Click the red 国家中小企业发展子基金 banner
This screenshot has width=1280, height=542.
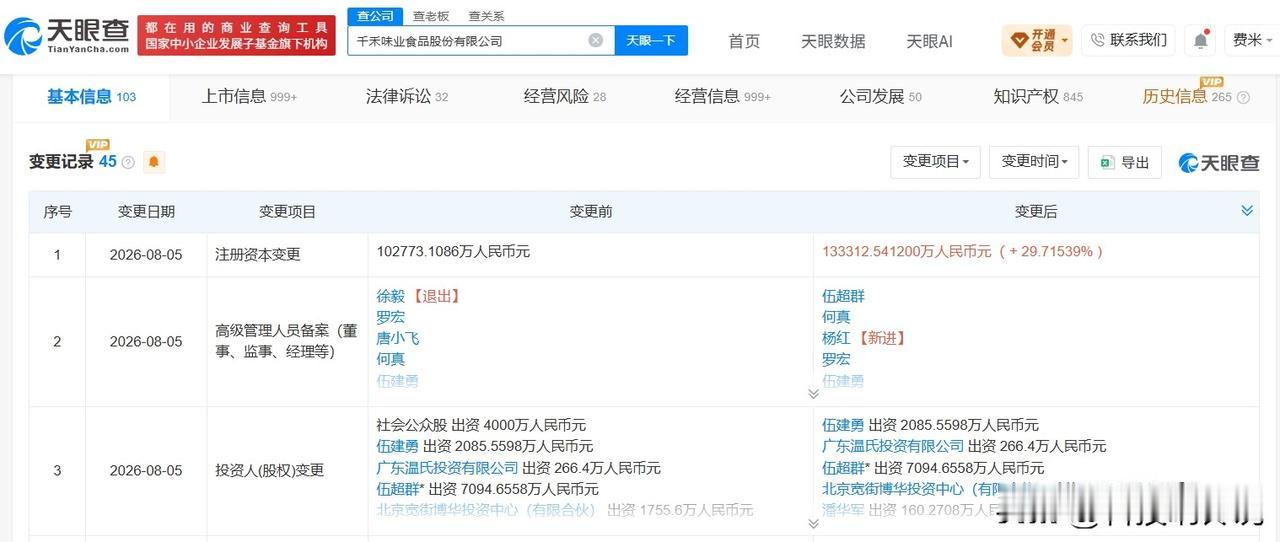coord(236,35)
